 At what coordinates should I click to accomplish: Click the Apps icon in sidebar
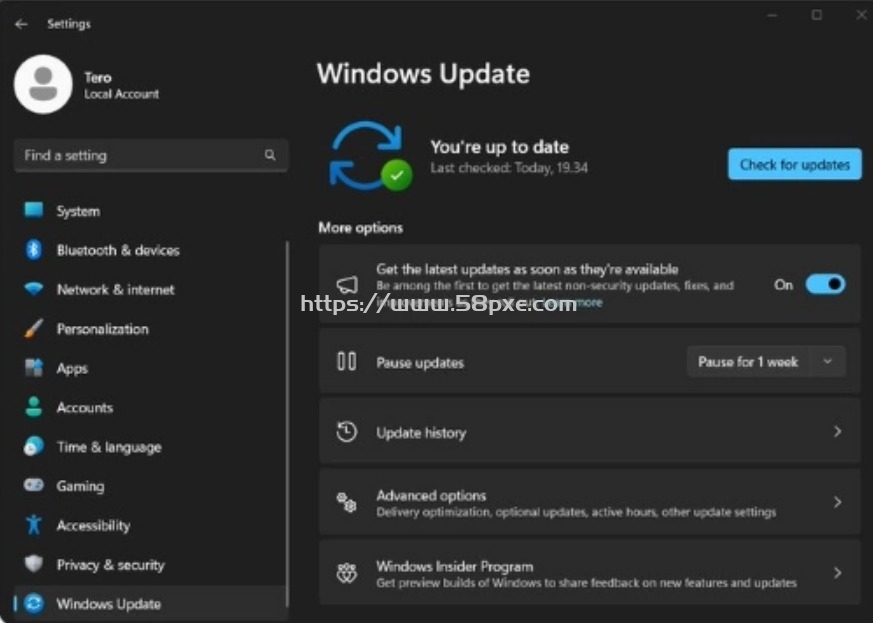[33, 367]
